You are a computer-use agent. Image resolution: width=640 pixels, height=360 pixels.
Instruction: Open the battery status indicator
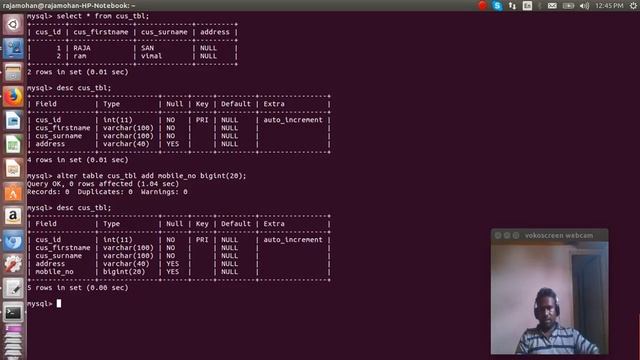(568, 6)
